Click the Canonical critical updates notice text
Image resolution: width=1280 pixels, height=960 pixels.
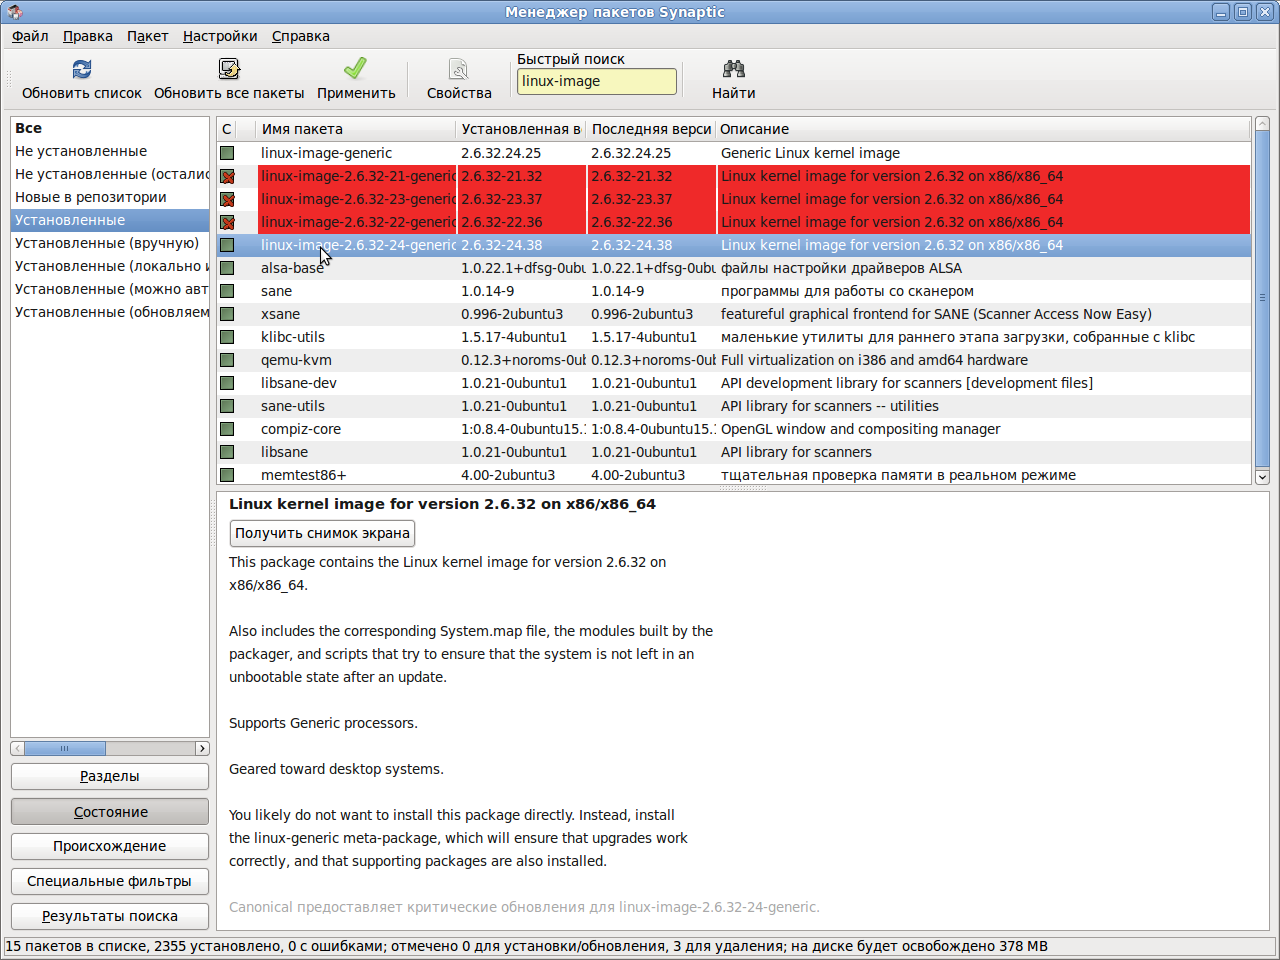(x=524, y=907)
